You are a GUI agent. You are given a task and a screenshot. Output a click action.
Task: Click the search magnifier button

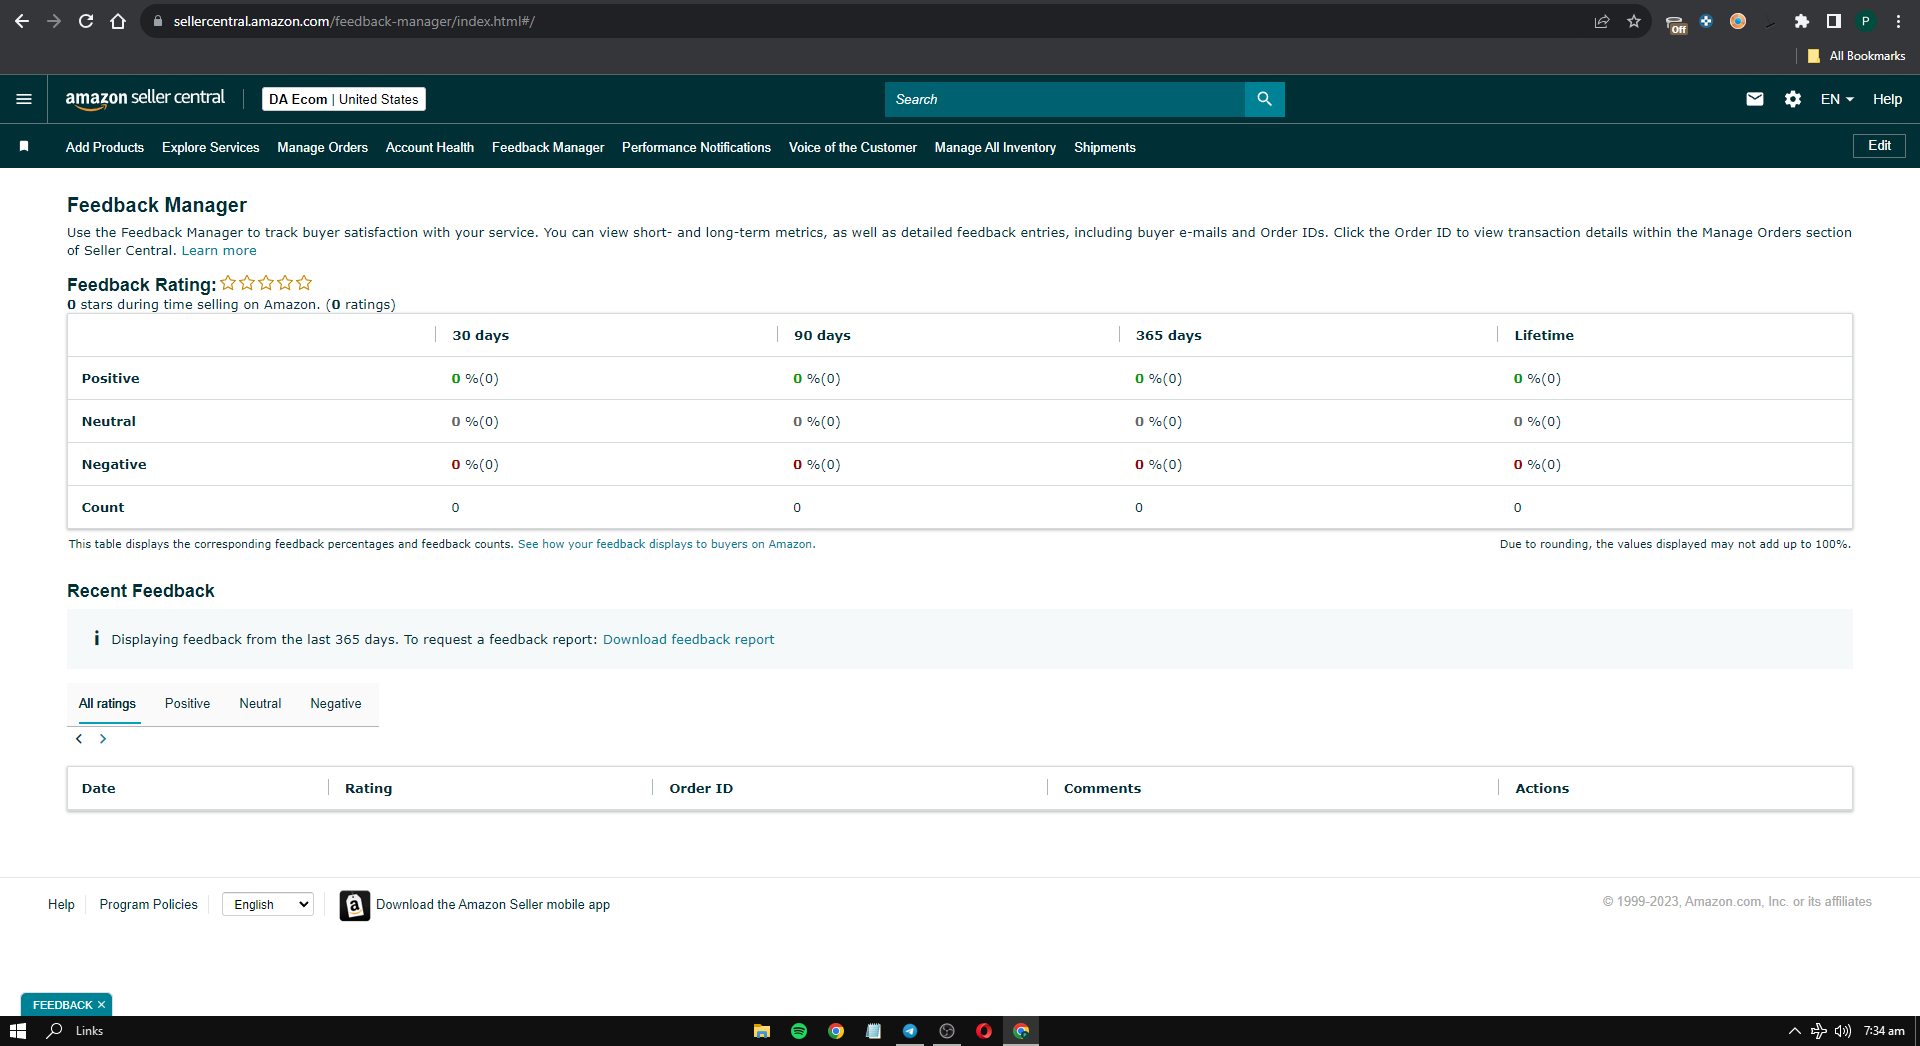1264,99
